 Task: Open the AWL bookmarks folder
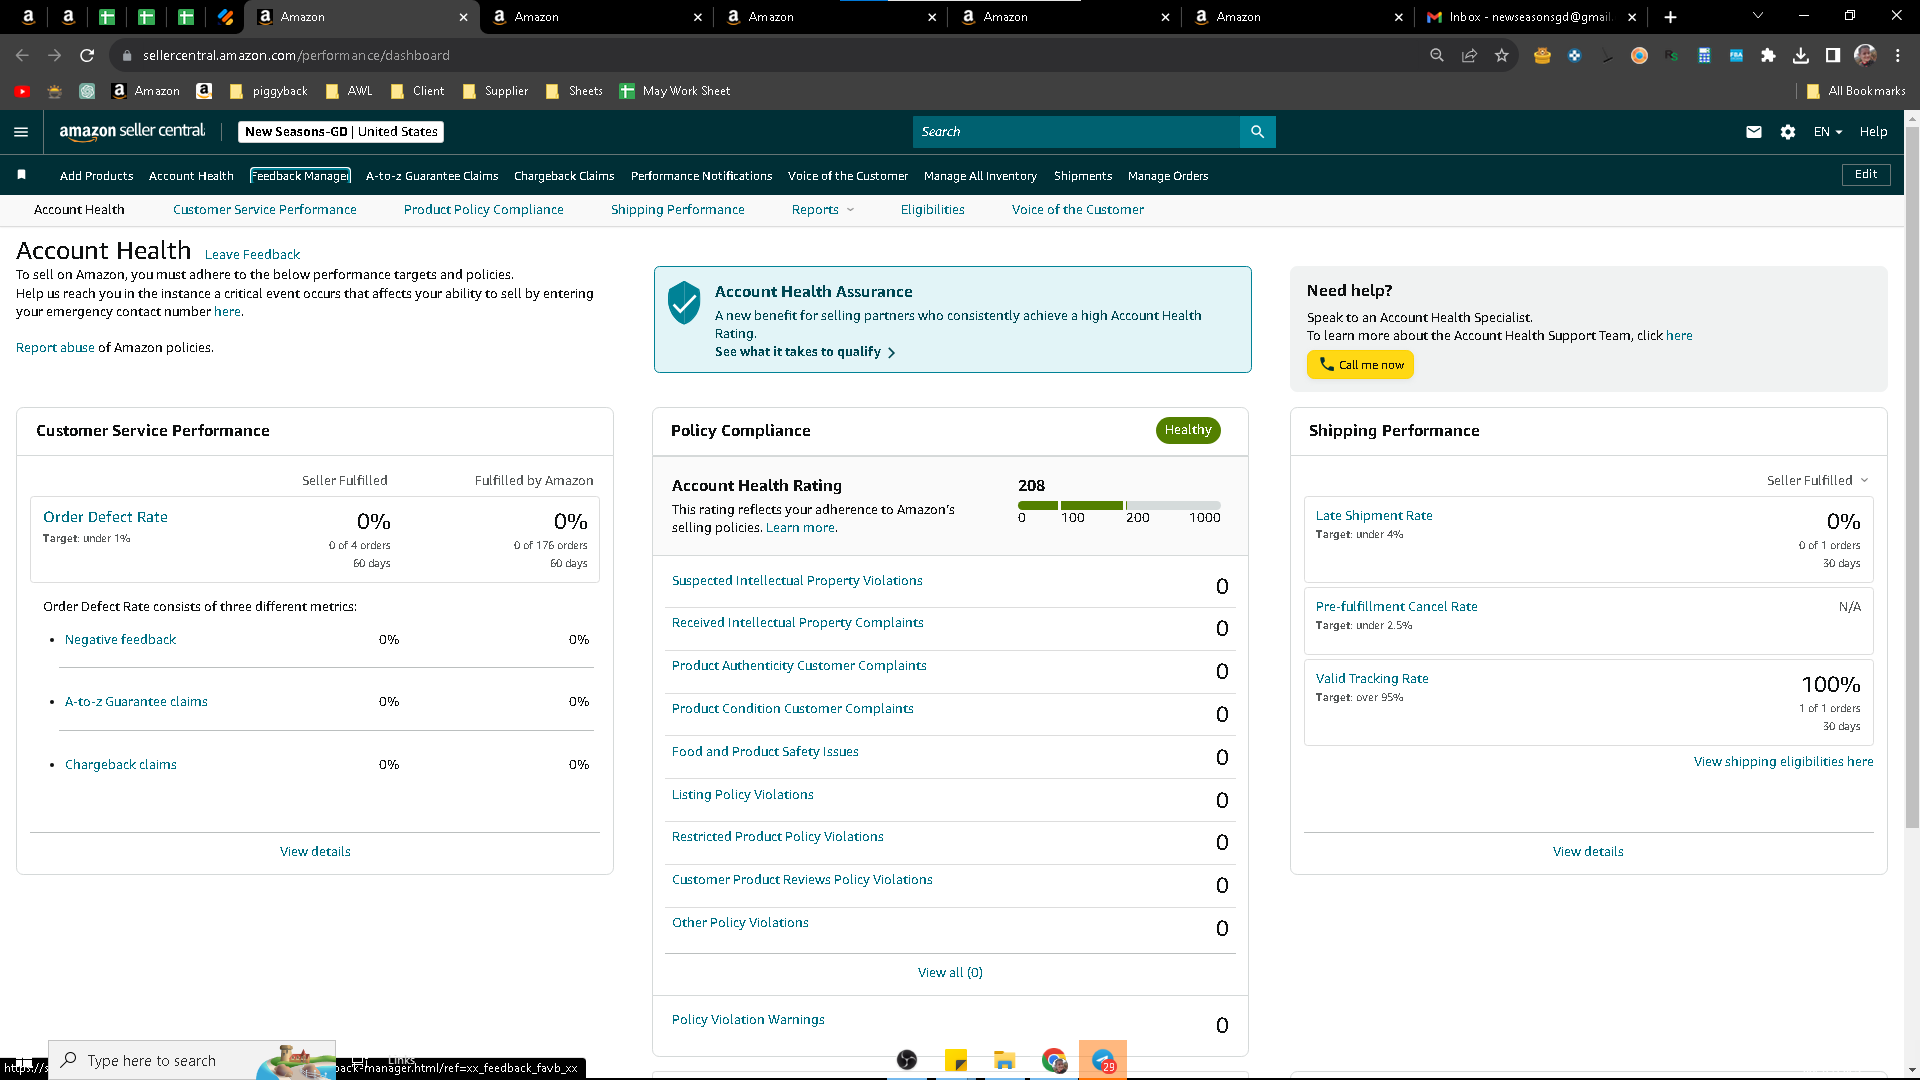point(349,91)
